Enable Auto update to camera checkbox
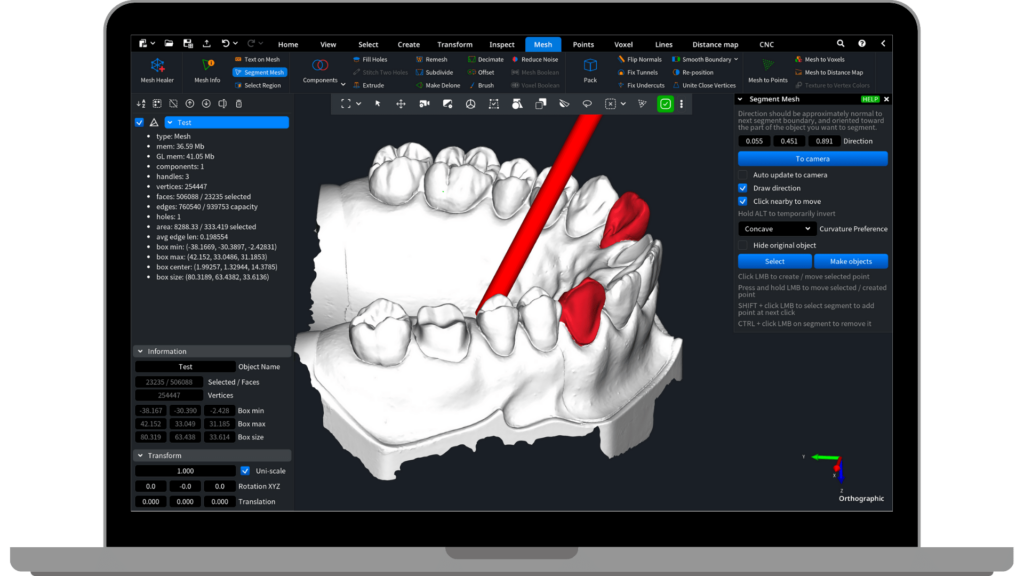Image resolution: width=1024 pixels, height=576 pixels. pyautogui.click(x=742, y=175)
